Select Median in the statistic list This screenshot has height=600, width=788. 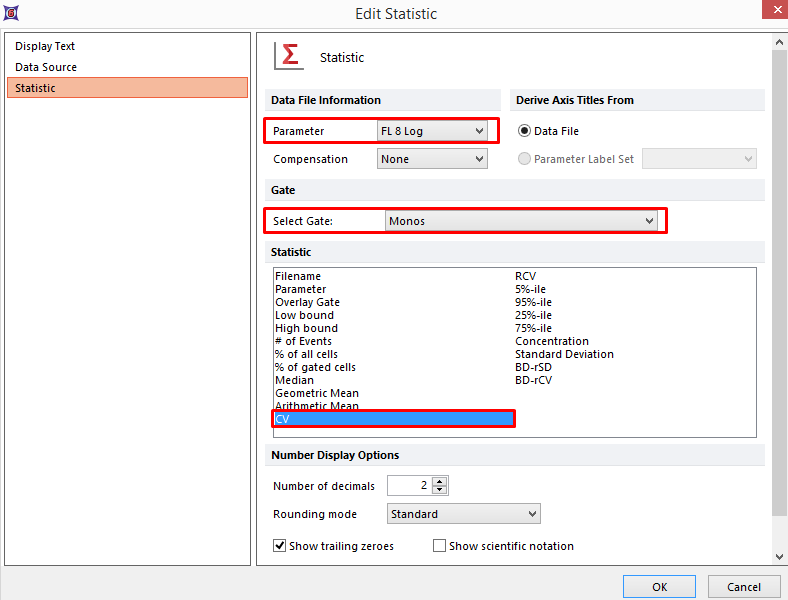[294, 380]
